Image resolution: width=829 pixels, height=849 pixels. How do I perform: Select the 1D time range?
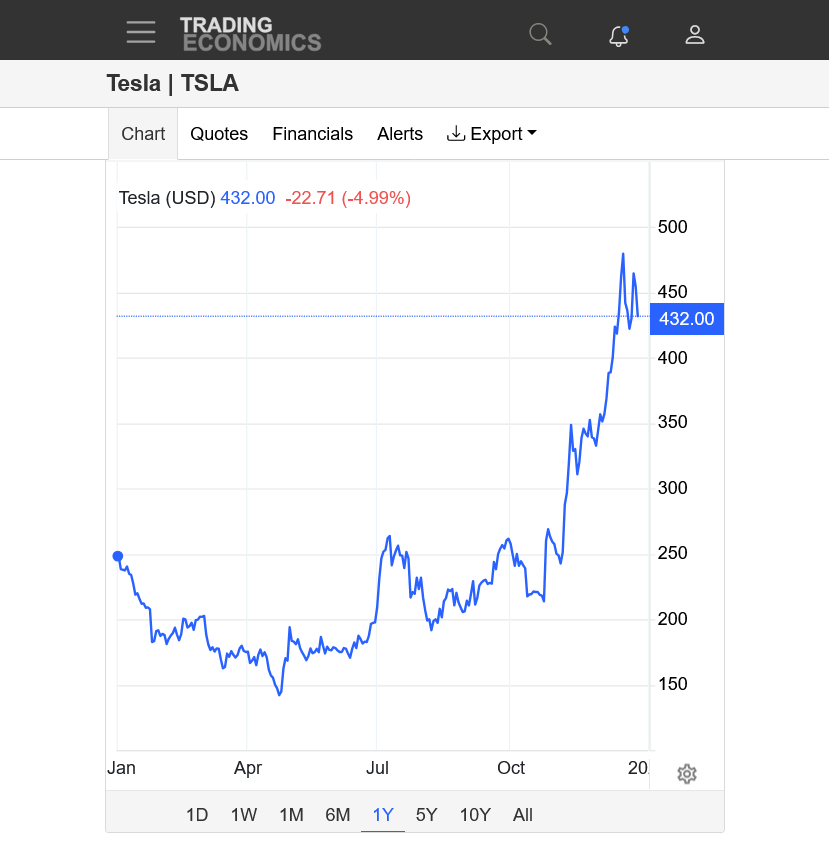coord(197,815)
